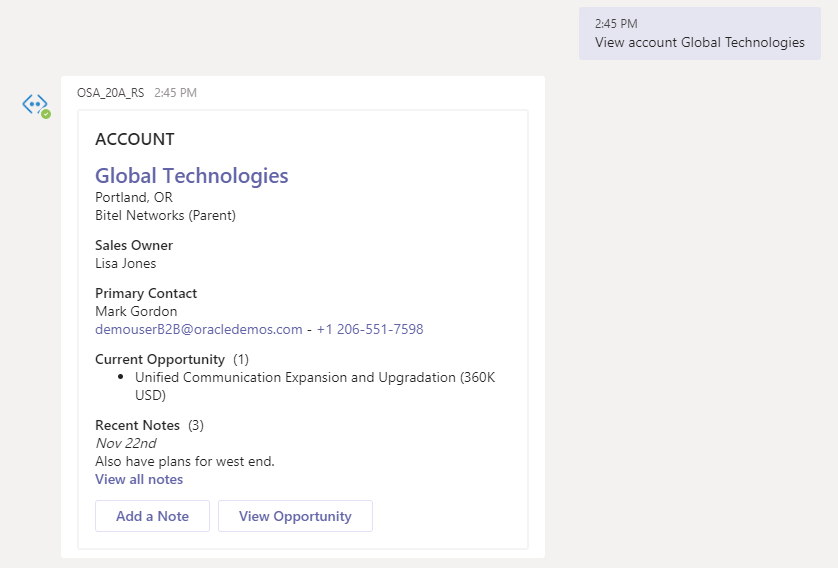
Task: Click the bot message's 2:45 PM timestamp
Action: click(175, 93)
